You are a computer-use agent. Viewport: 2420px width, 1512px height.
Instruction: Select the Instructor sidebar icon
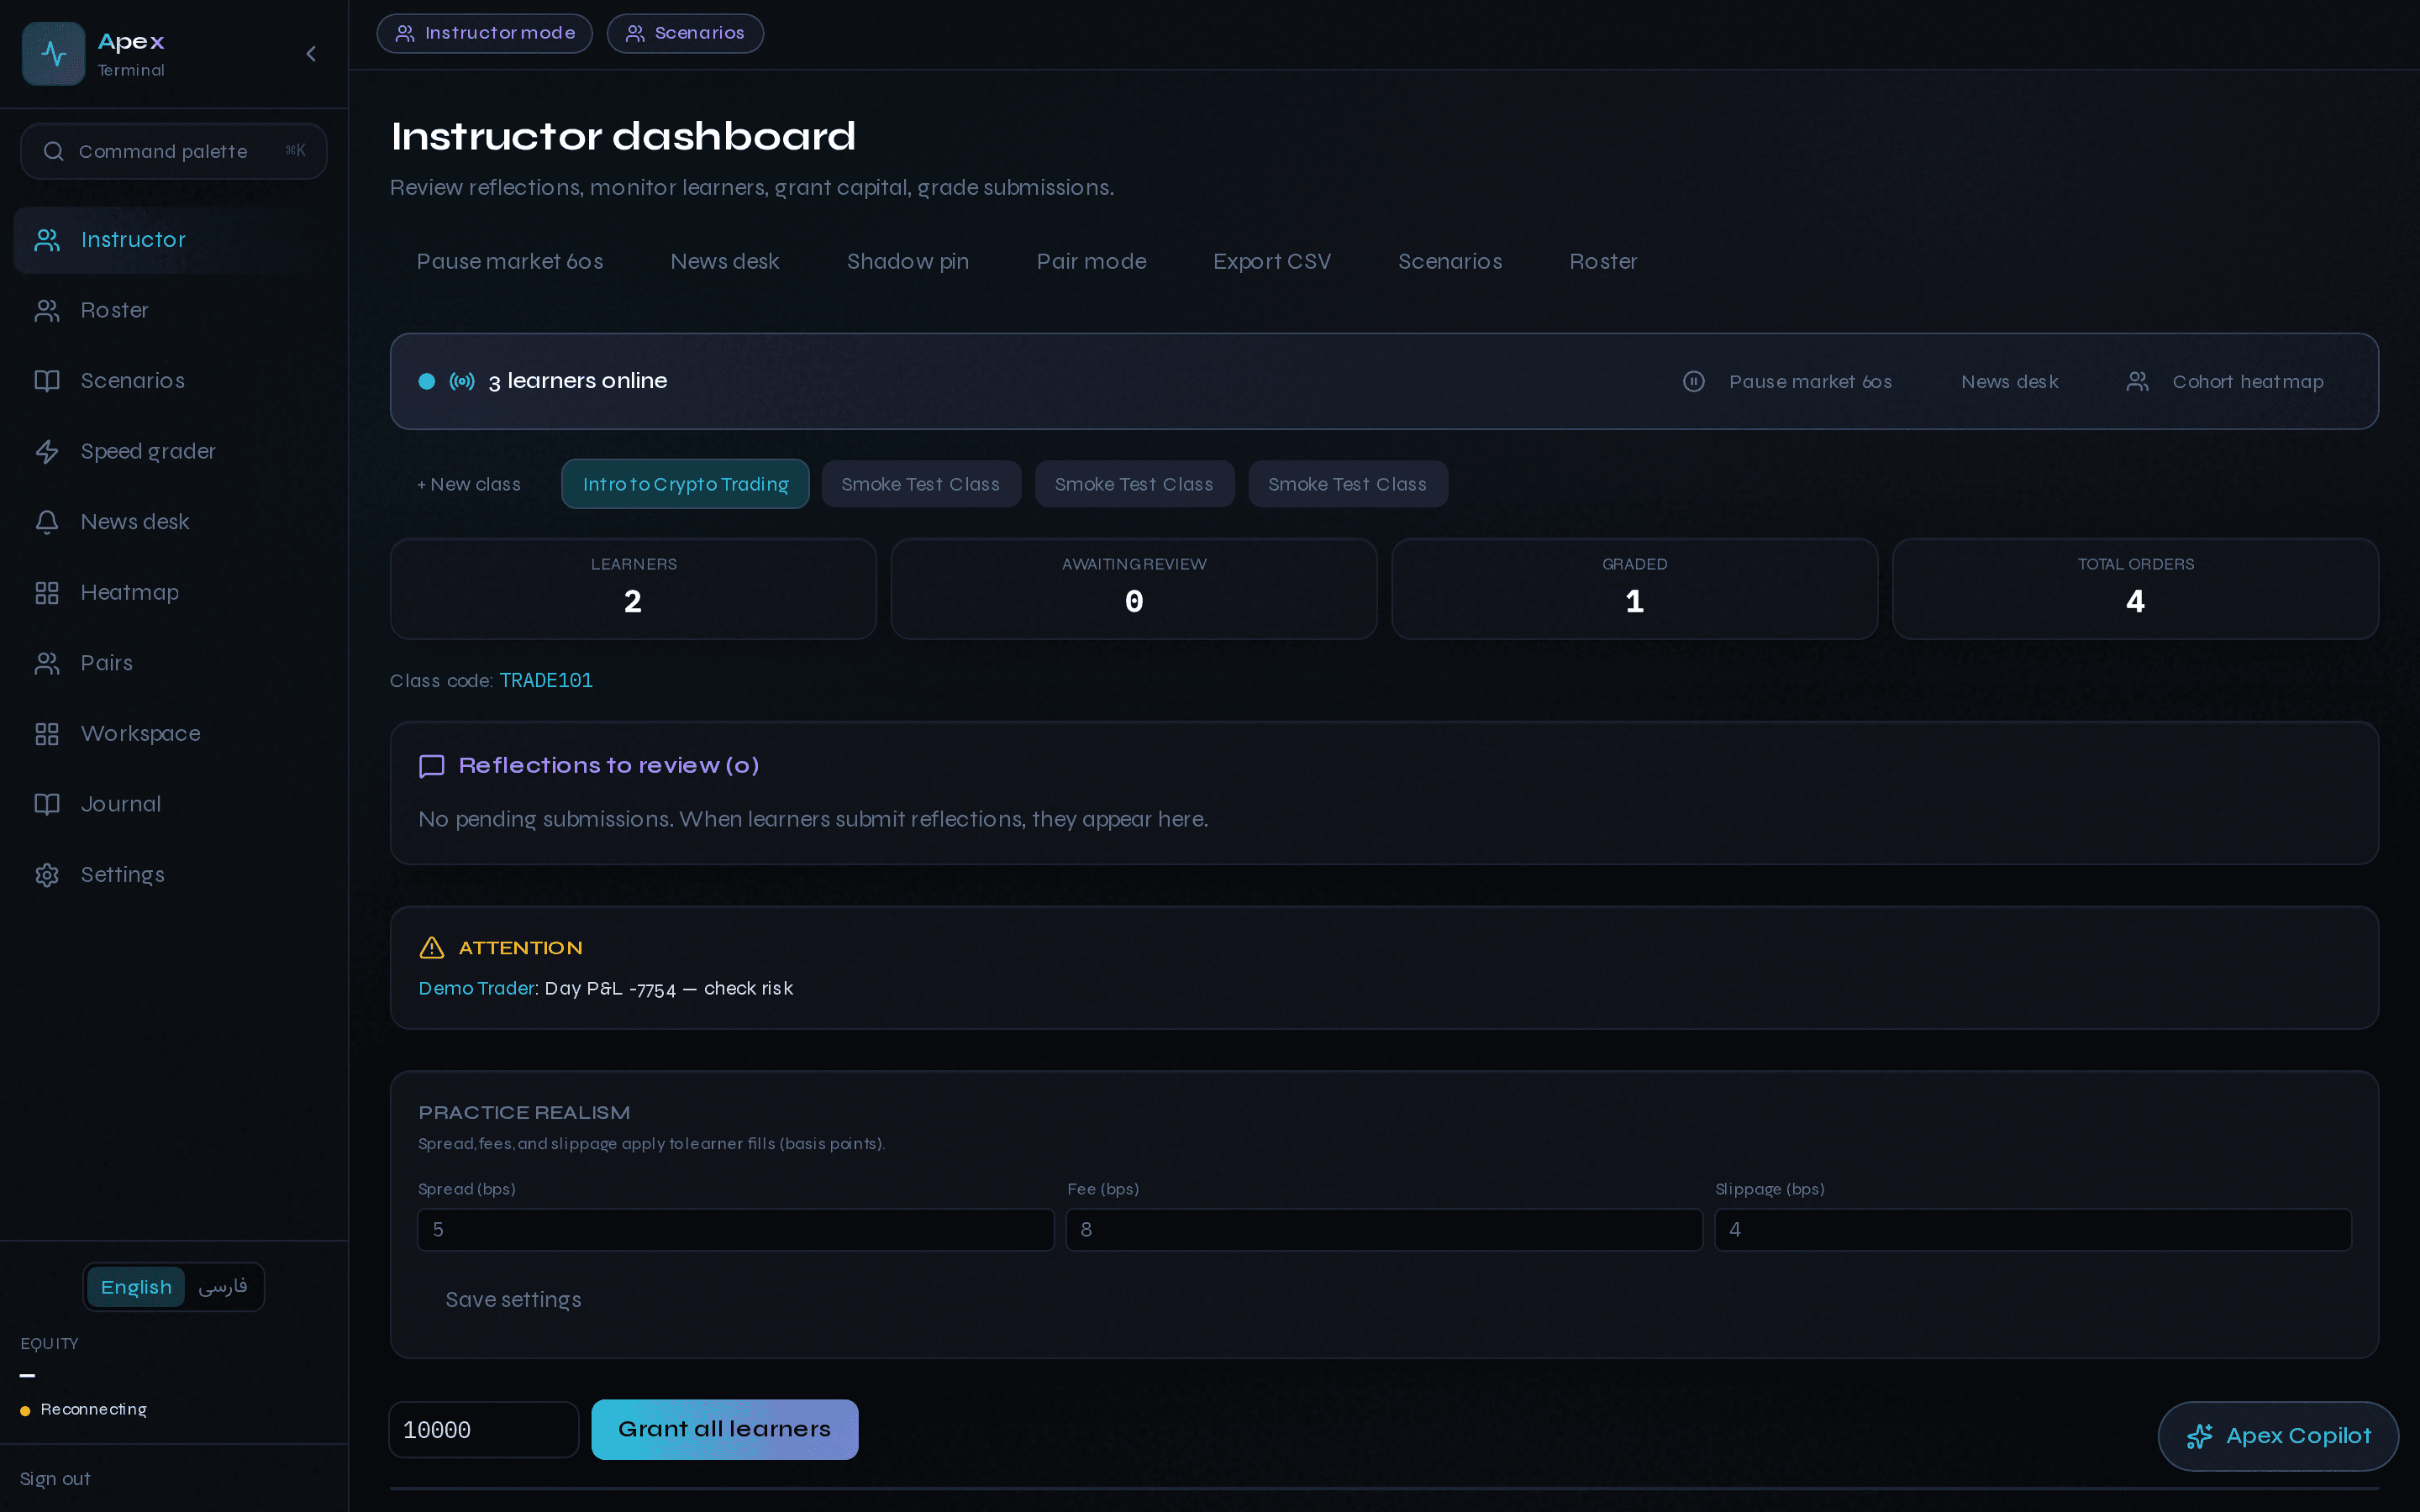[47, 240]
